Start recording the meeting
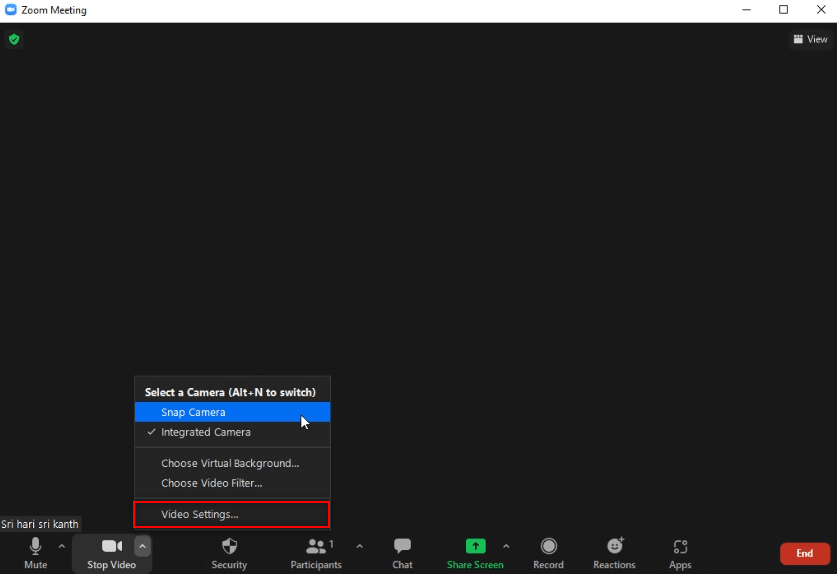 click(548, 554)
